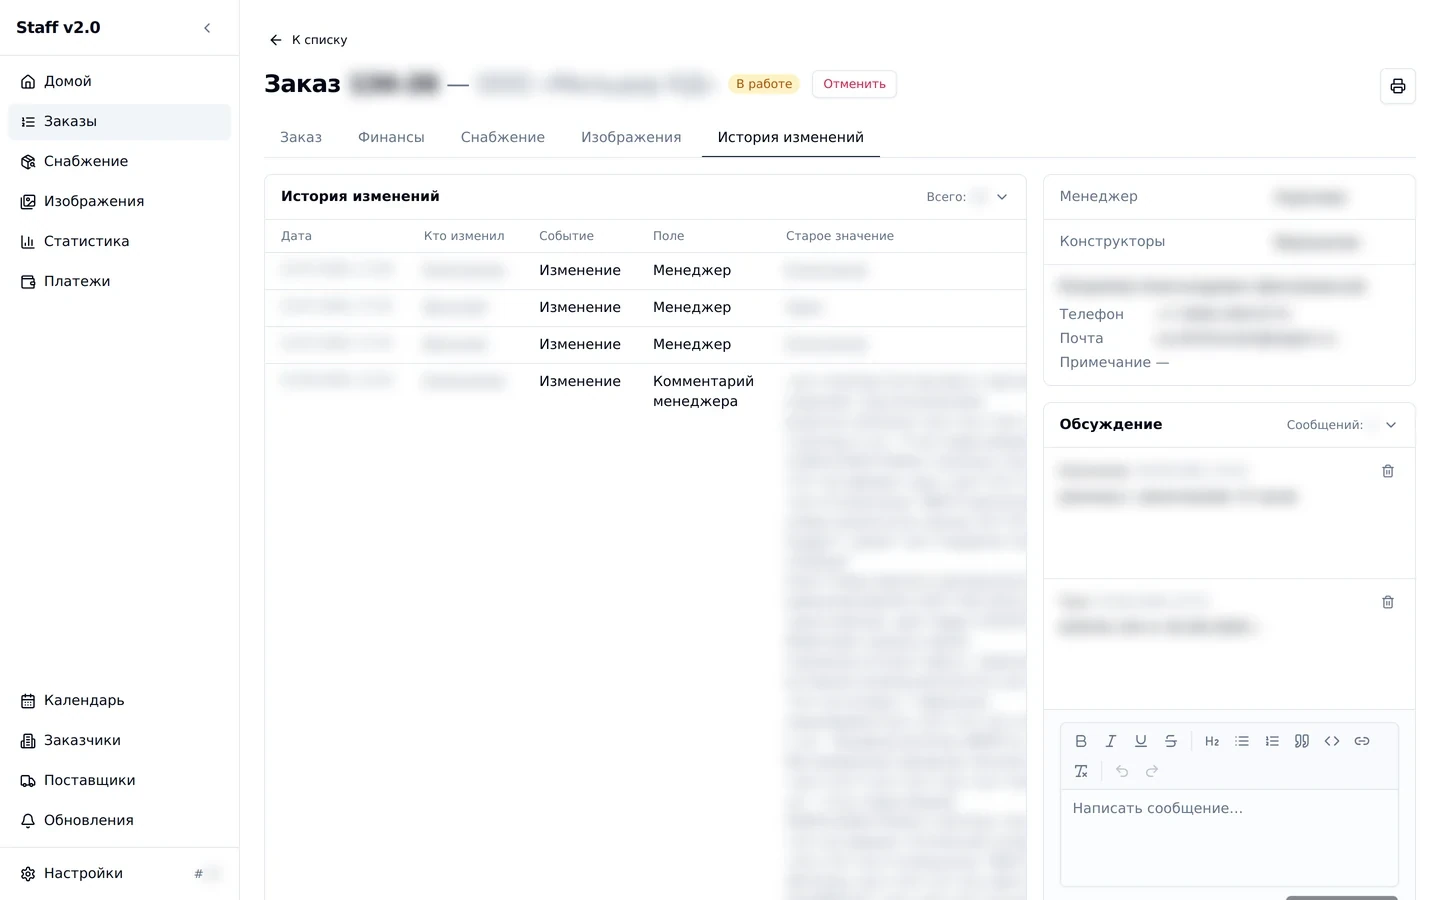
Task: Add a hyperlink in the message editor
Action: (x=1362, y=741)
